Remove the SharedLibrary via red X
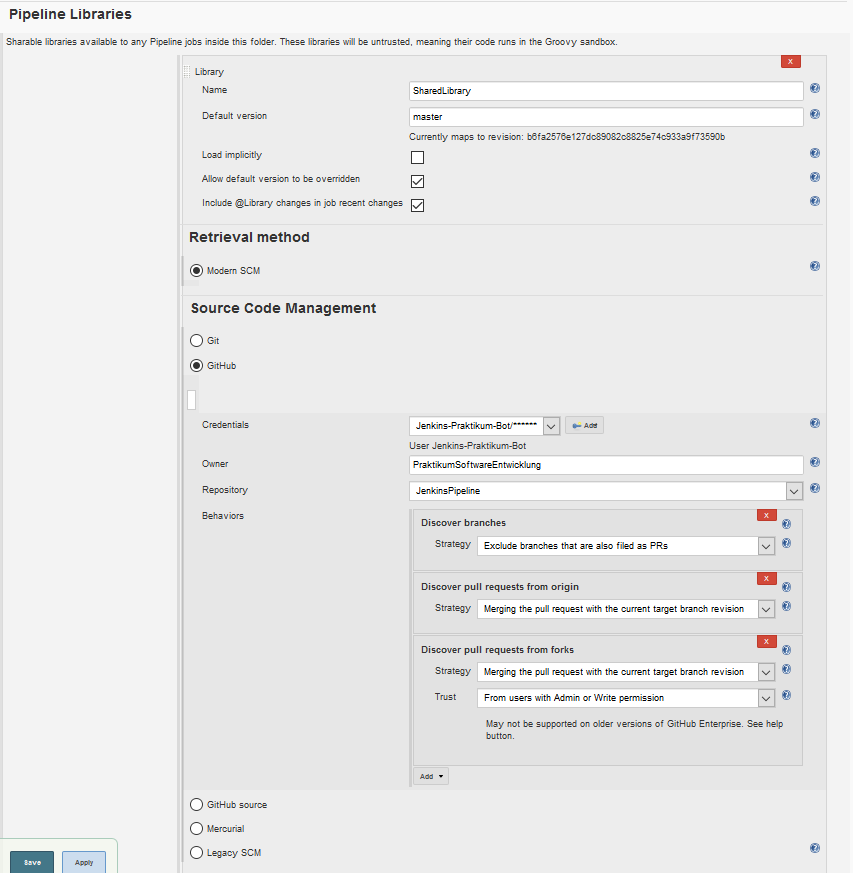The height and width of the screenshot is (873, 853). (x=790, y=61)
